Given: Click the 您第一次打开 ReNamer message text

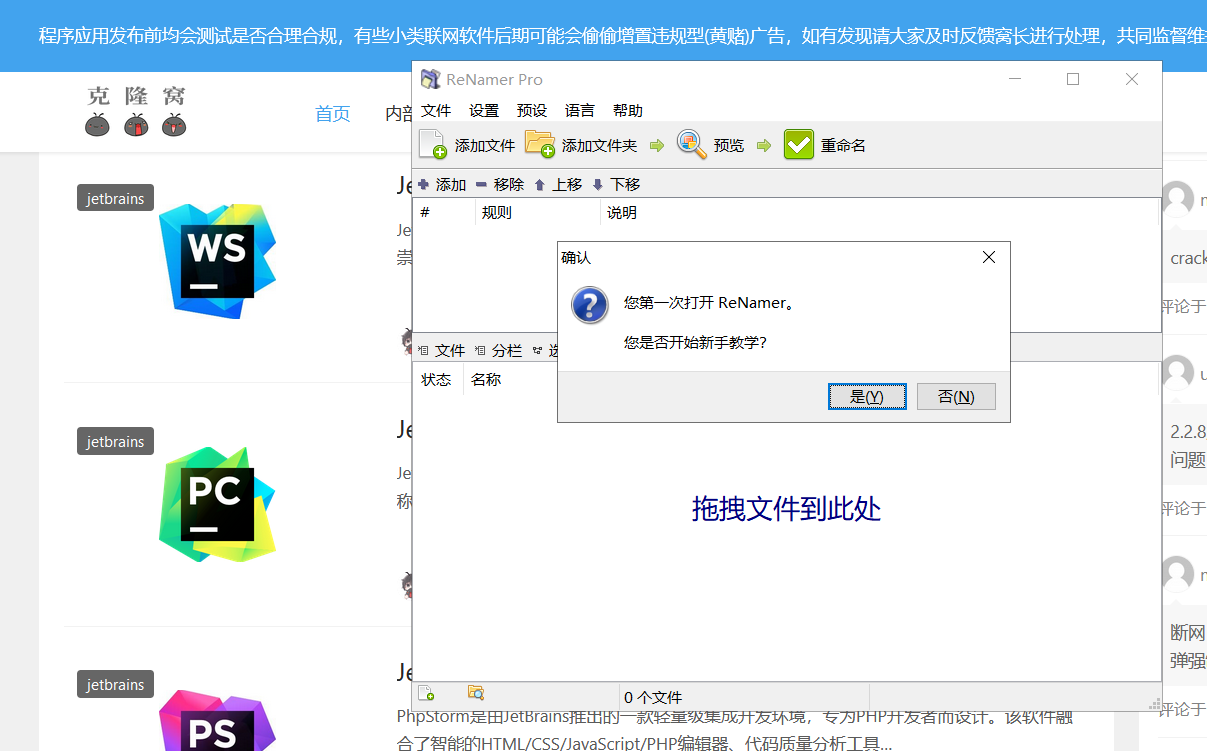Looking at the screenshot, I should coord(710,302).
